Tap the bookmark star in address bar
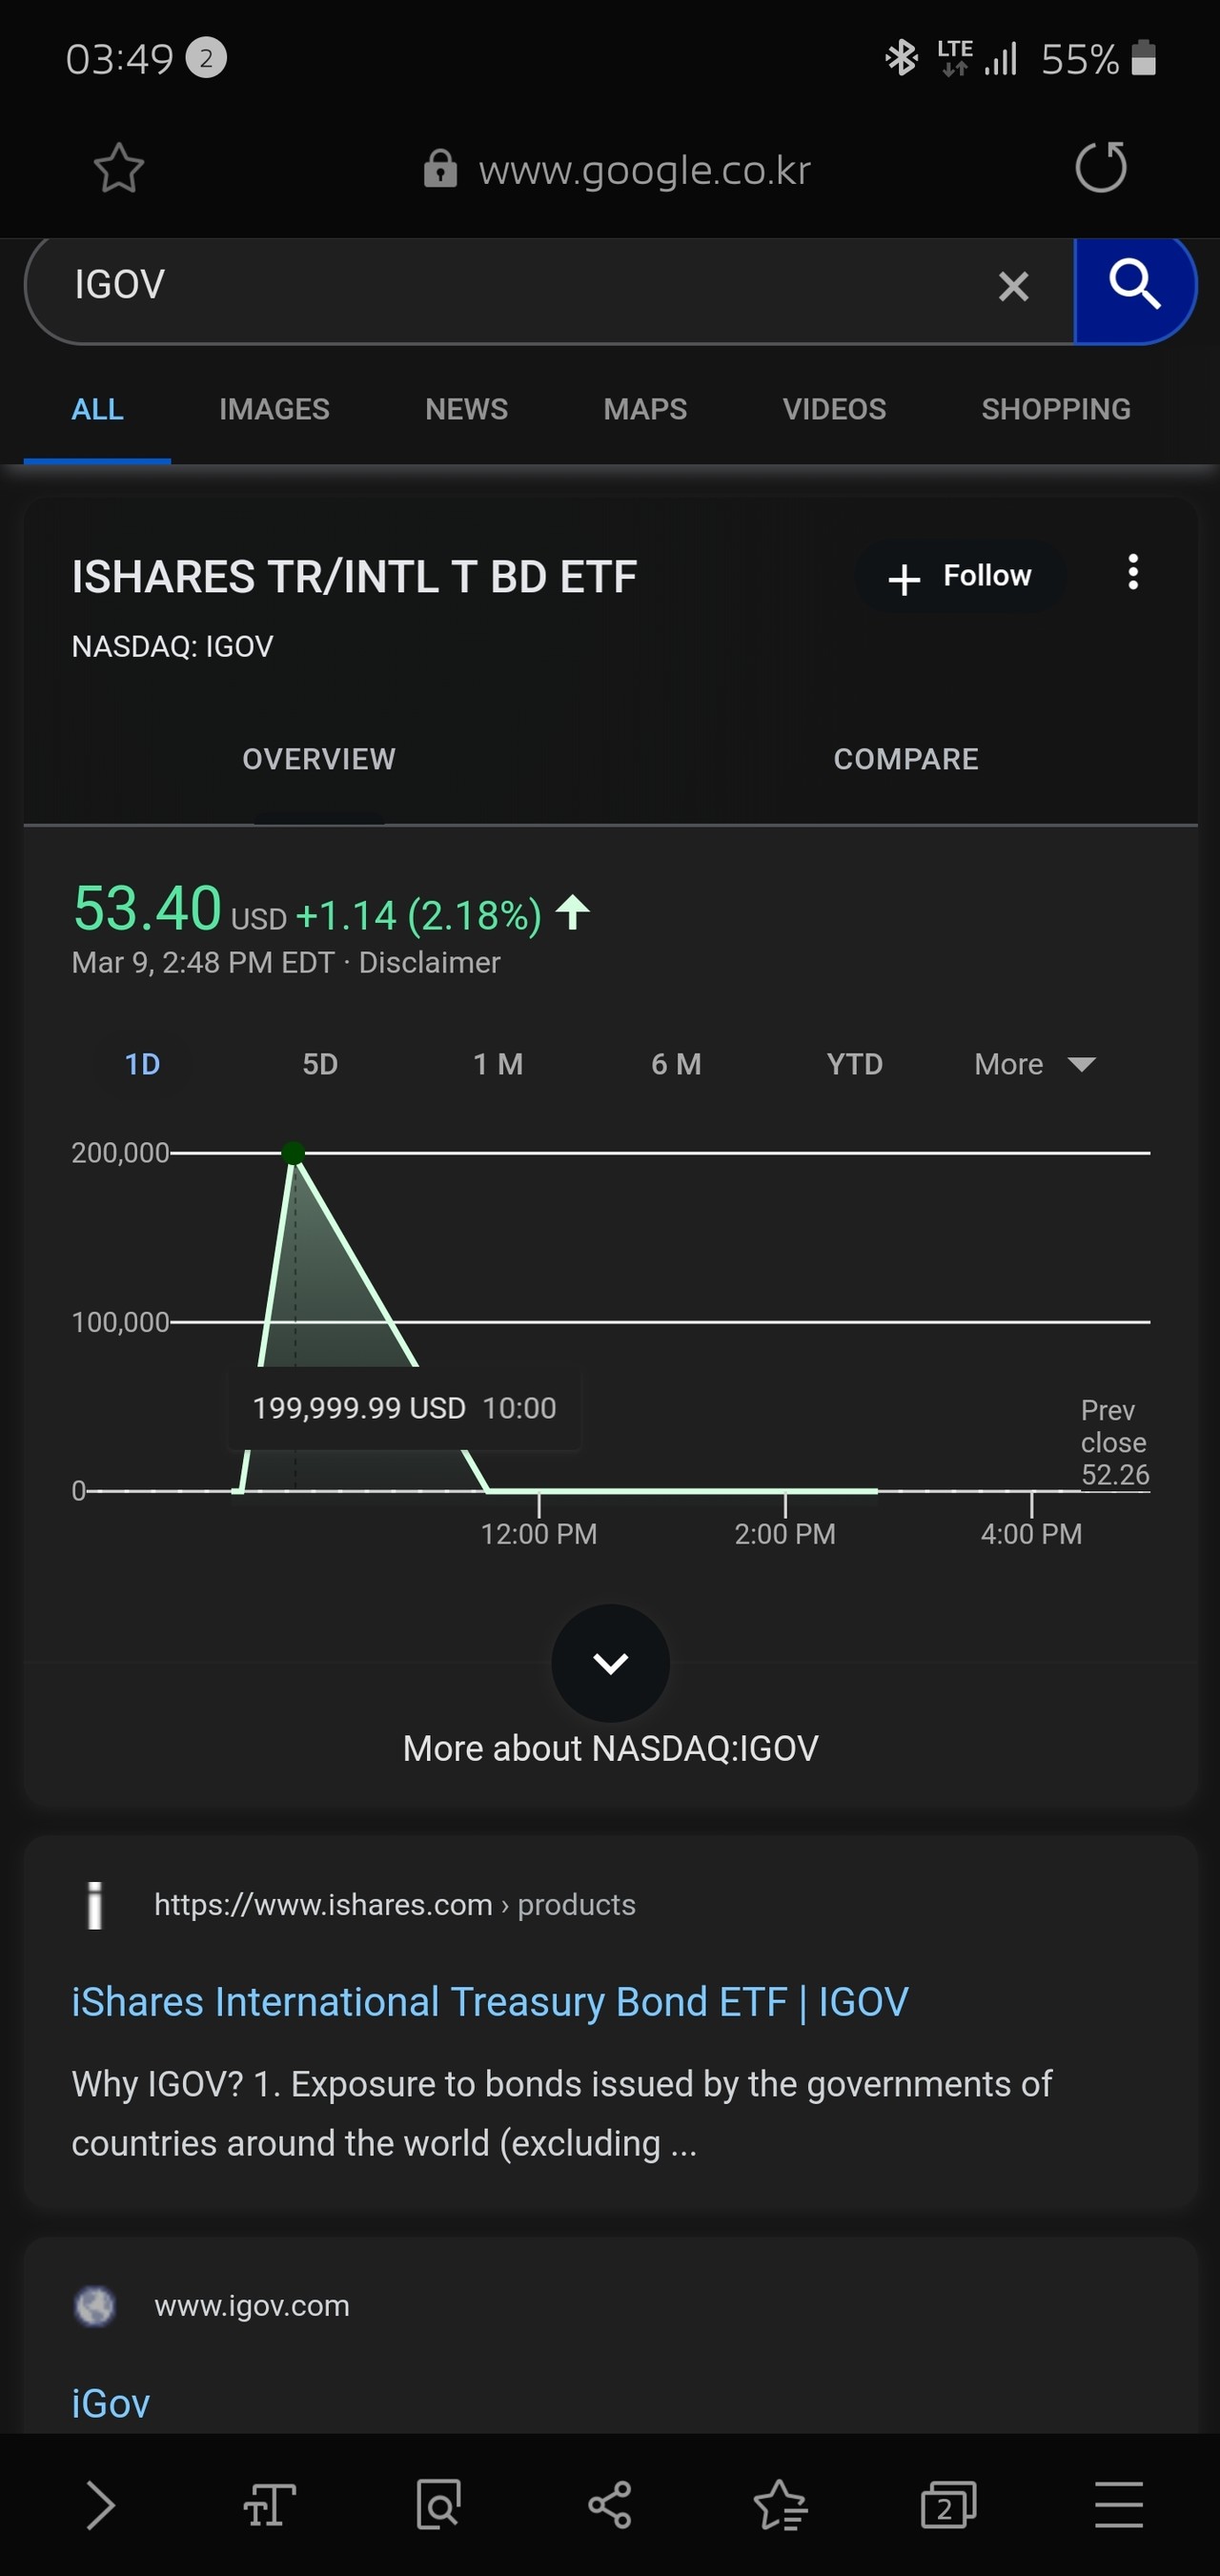This screenshot has height=2576, width=1220. [119, 168]
